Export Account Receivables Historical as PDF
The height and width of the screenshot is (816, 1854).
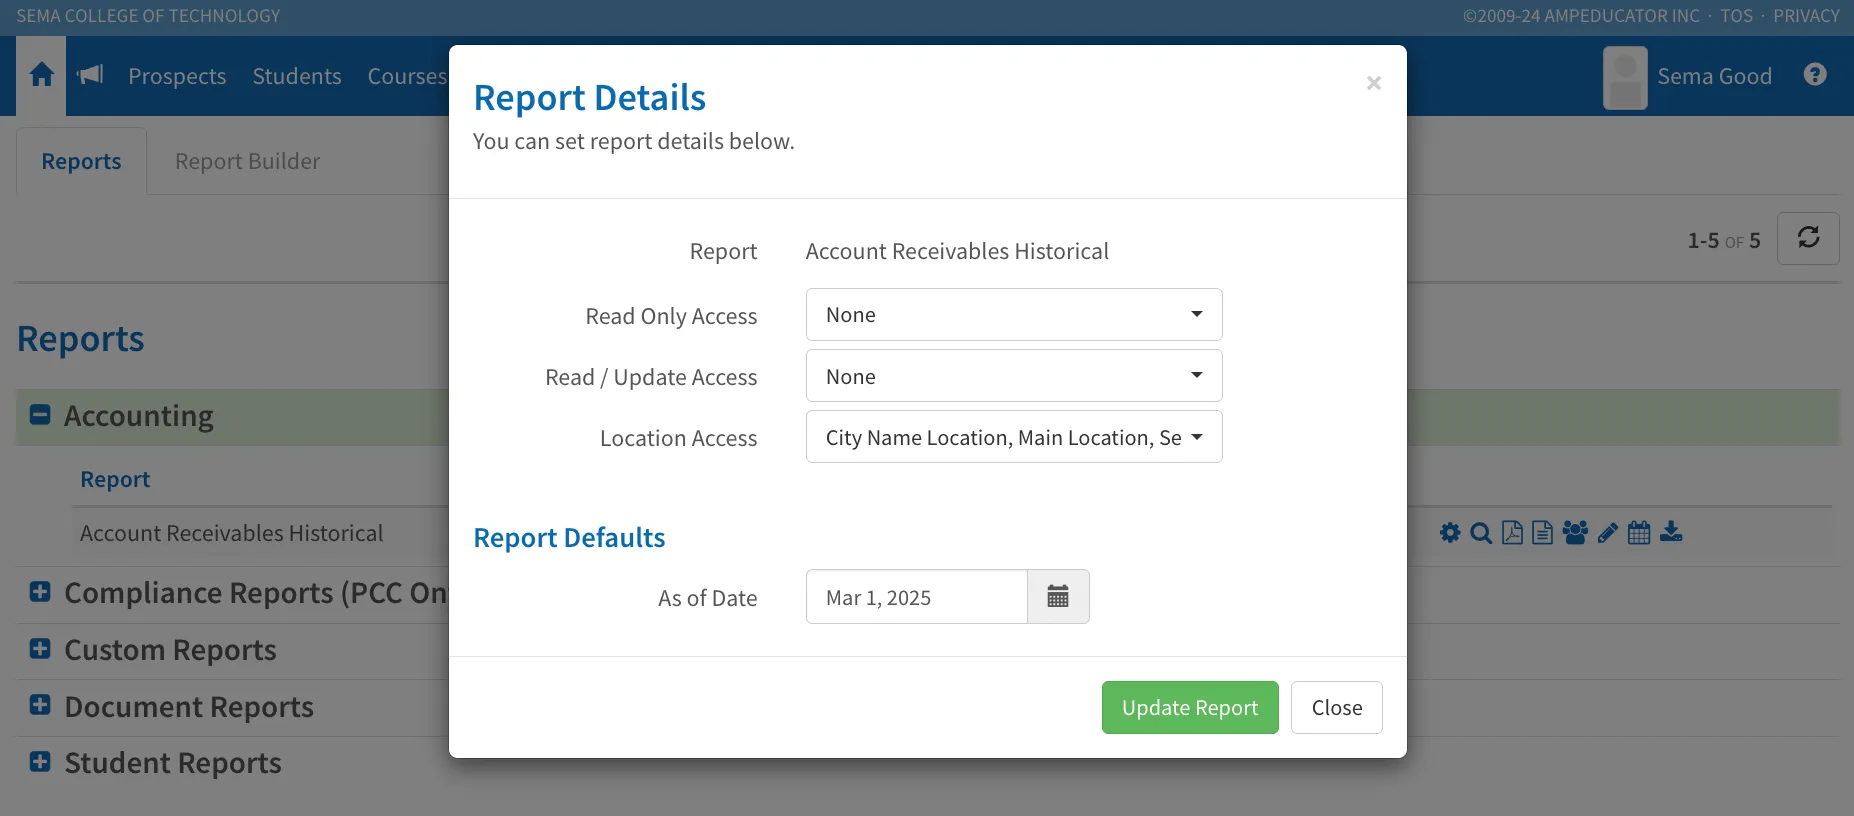[1512, 533]
